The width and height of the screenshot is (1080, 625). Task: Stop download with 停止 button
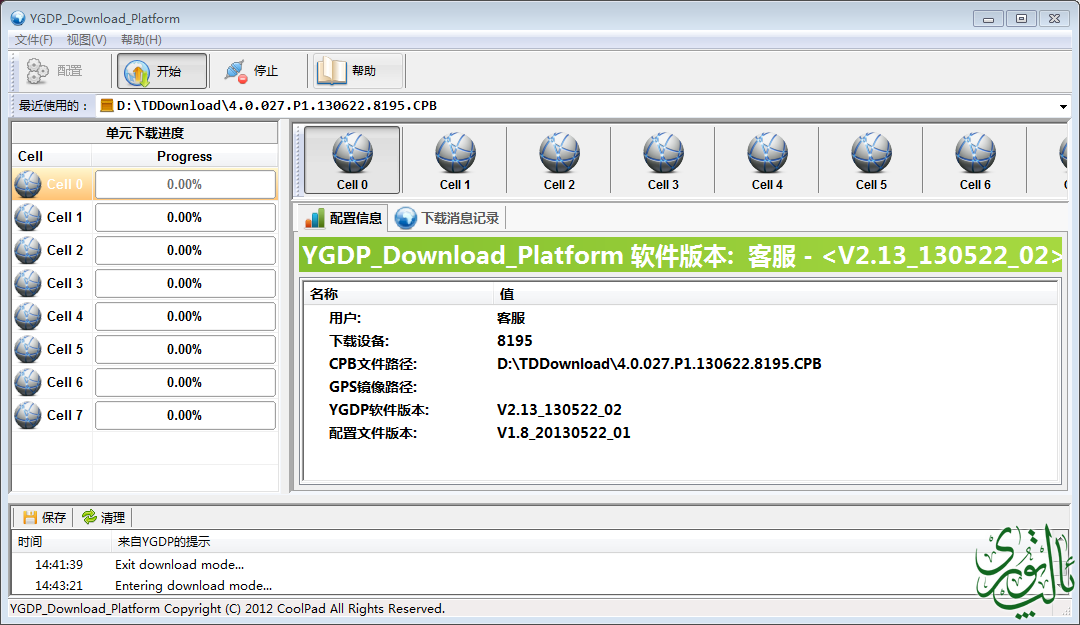(x=251, y=71)
